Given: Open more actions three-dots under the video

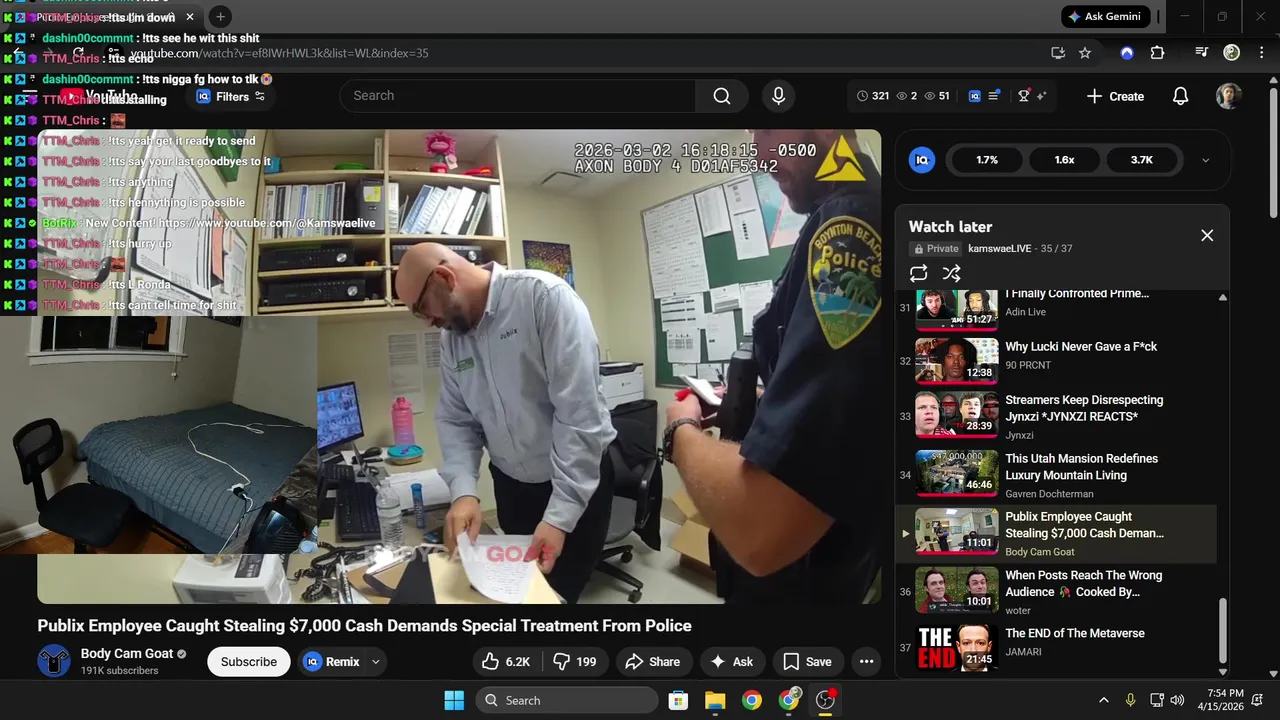Looking at the screenshot, I should click(866, 661).
